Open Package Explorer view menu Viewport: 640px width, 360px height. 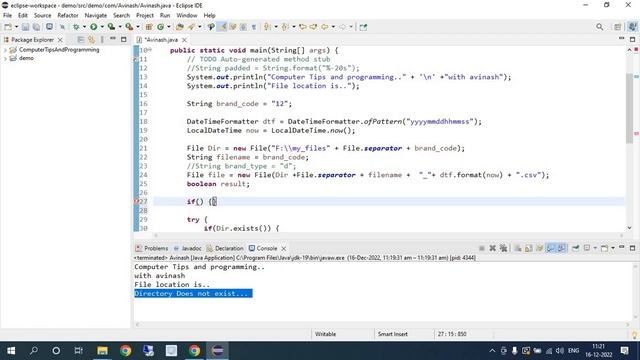102,40
